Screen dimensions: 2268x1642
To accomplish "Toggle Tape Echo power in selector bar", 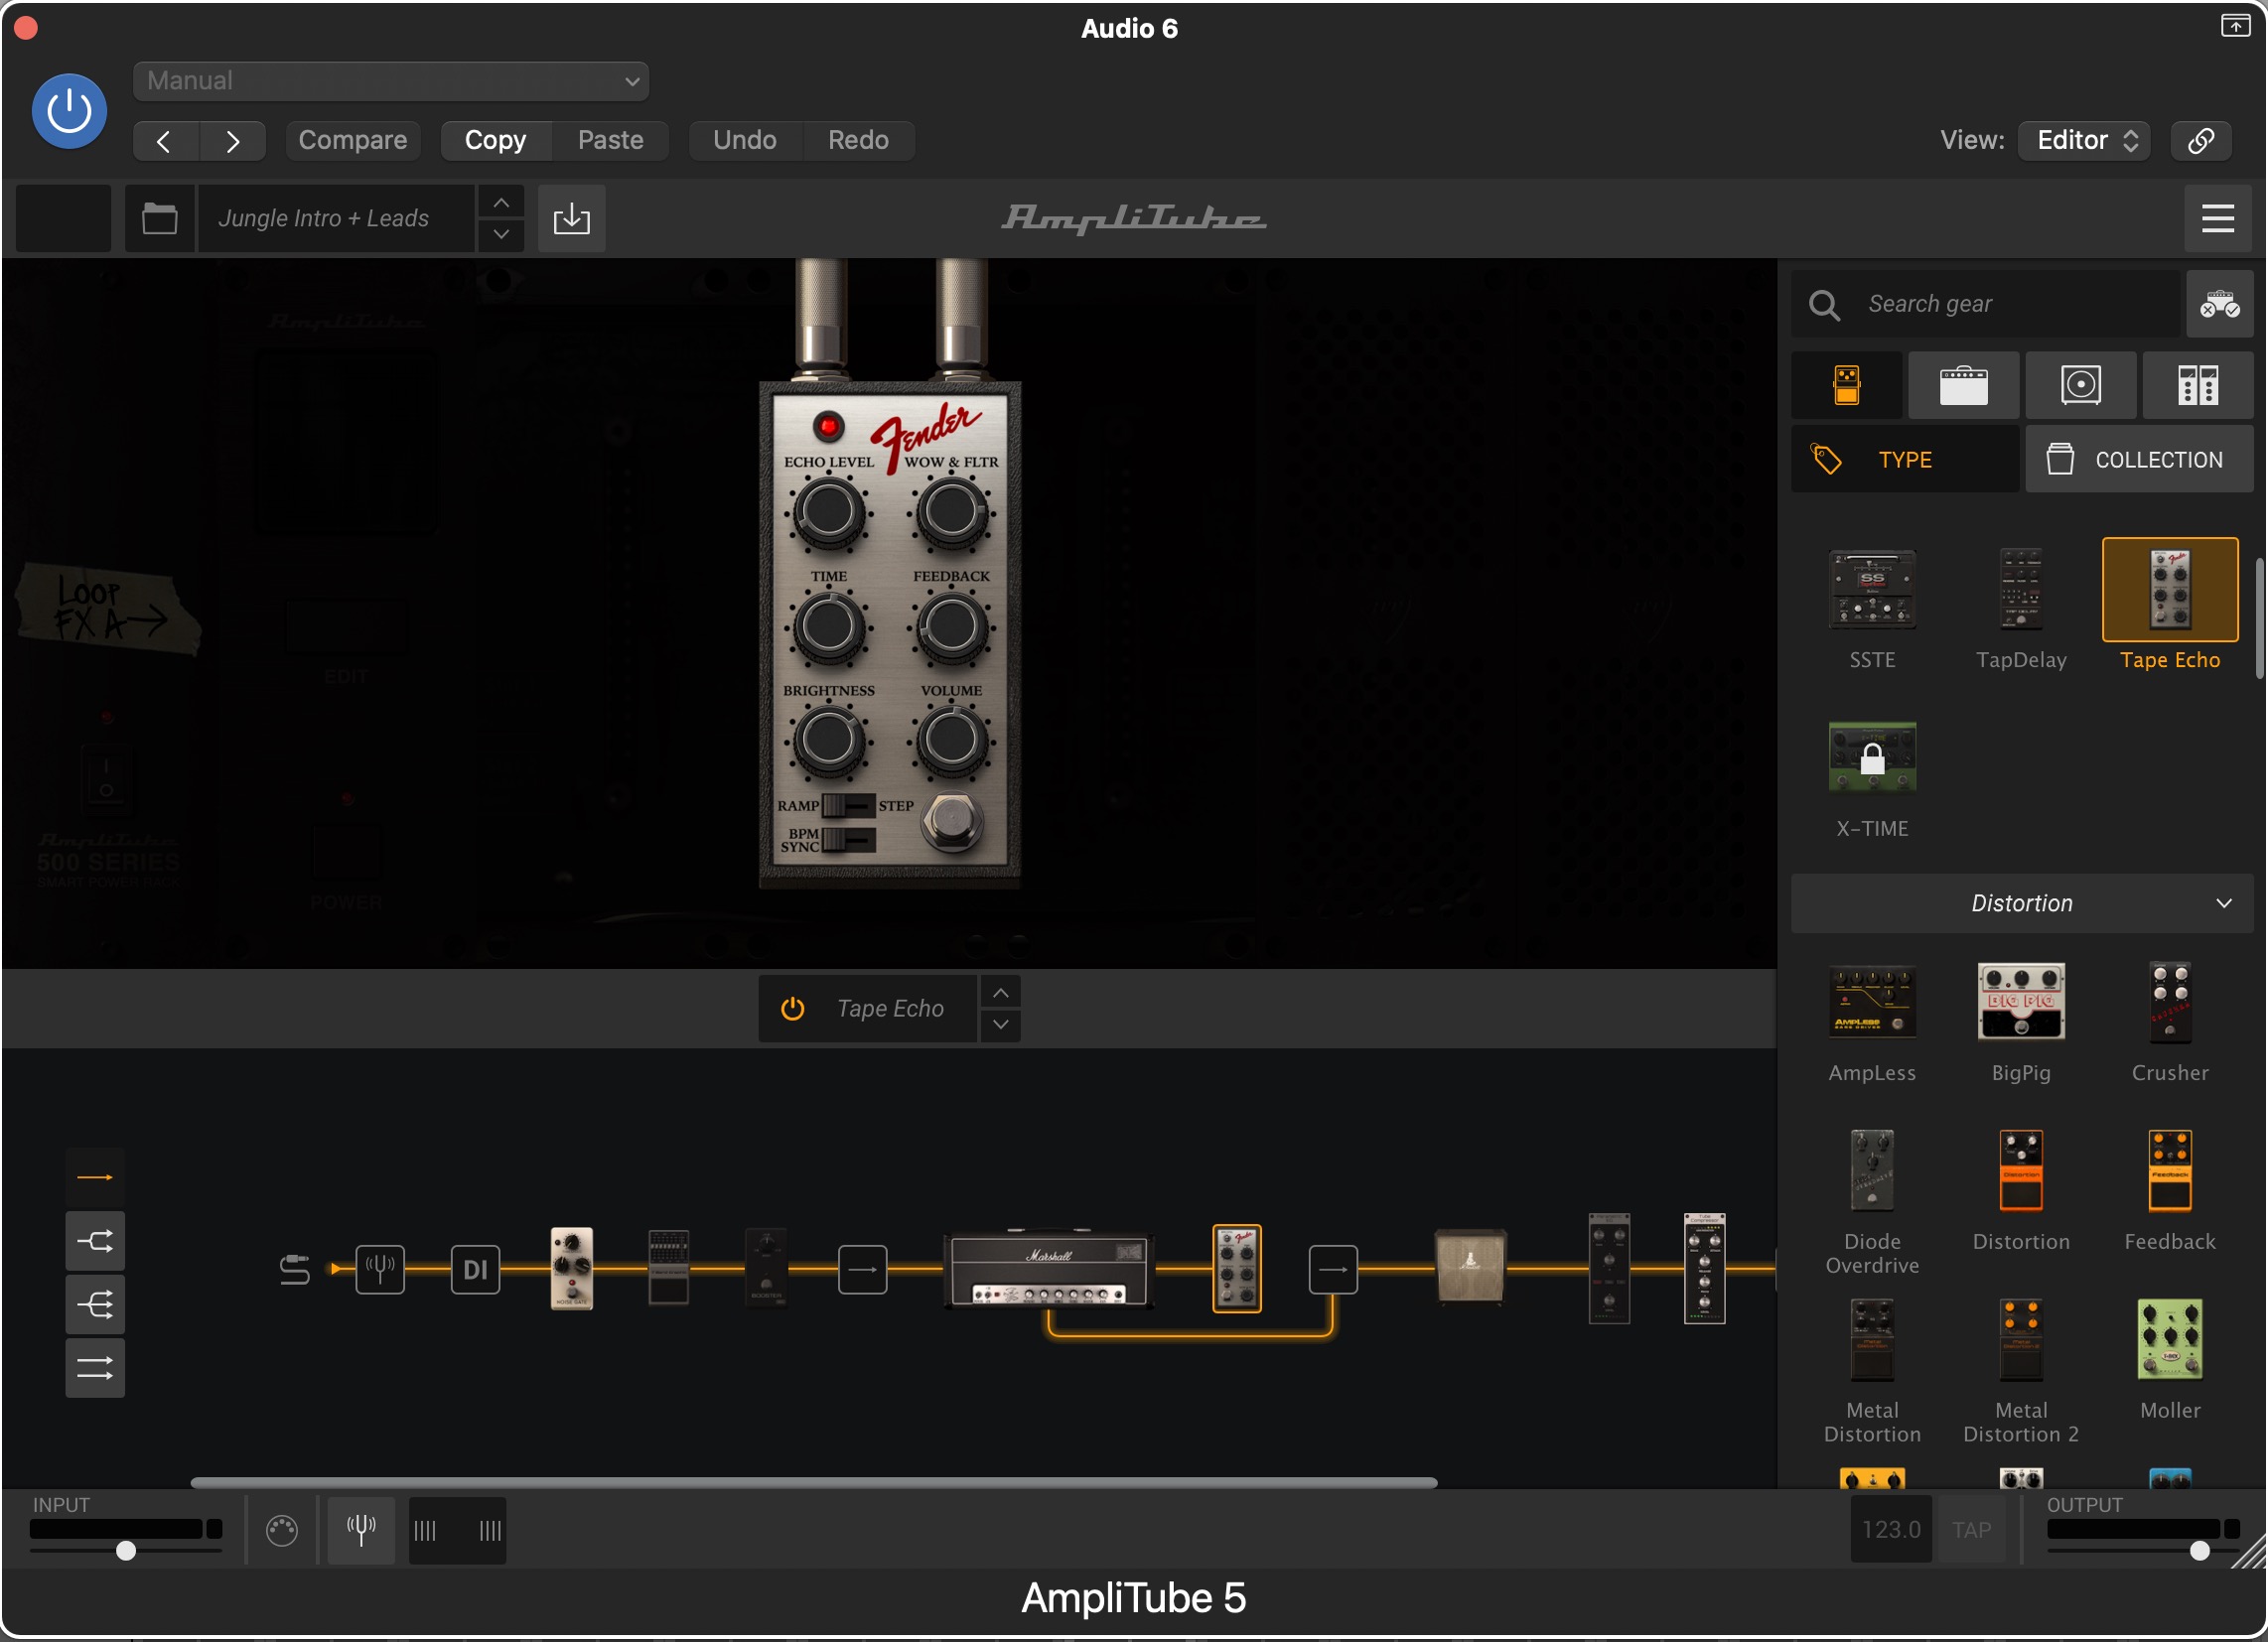I will pyautogui.click(x=792, y=1009).
